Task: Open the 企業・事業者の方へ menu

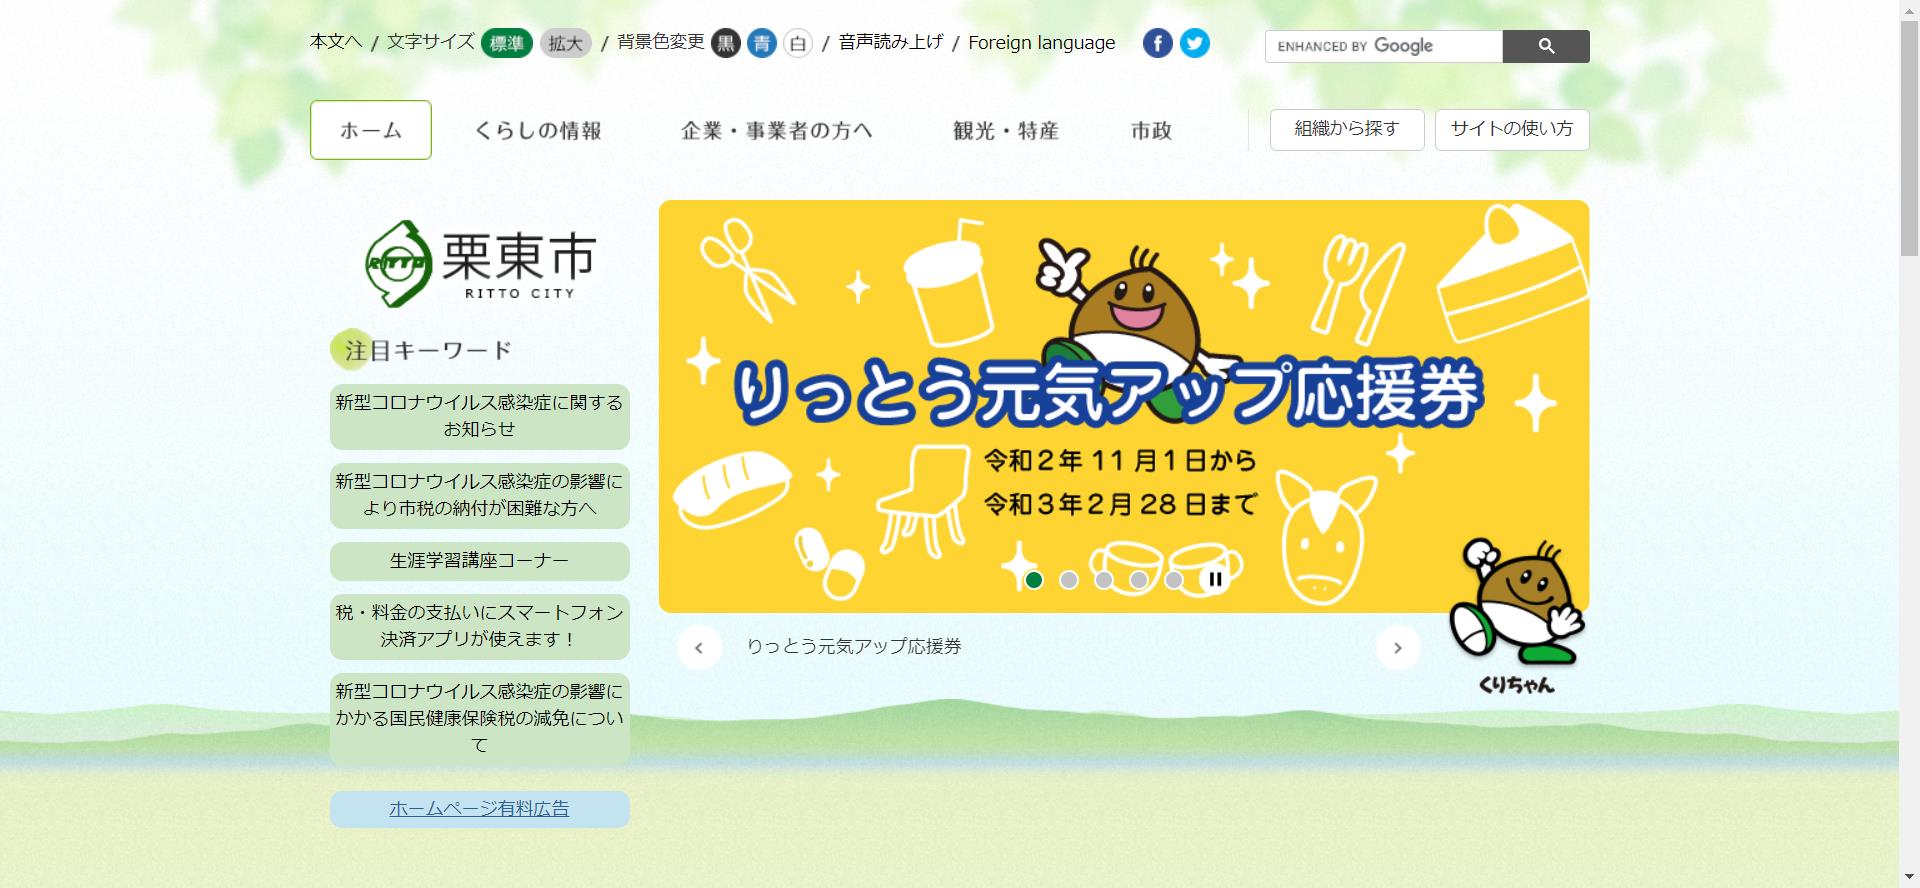Action: pos(777,131)
